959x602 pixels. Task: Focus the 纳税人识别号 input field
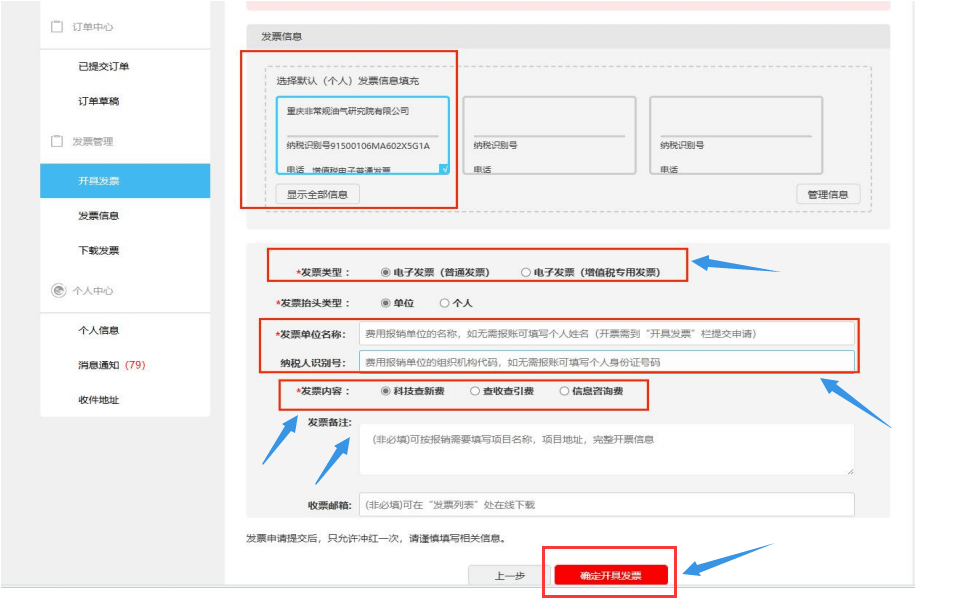(606, 362)
